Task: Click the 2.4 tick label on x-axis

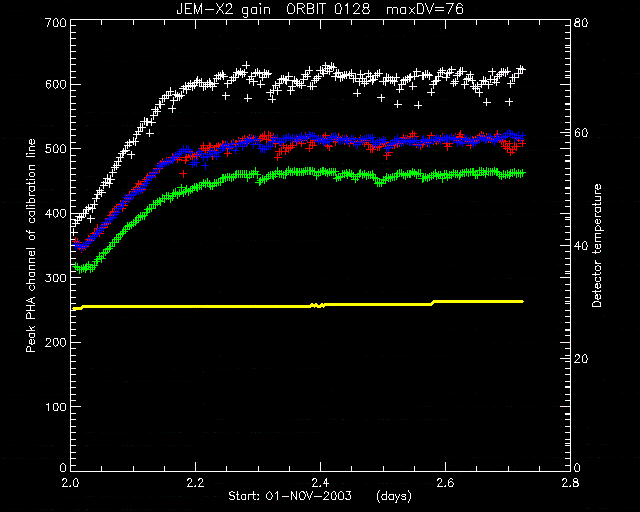Action: point(320,483)
